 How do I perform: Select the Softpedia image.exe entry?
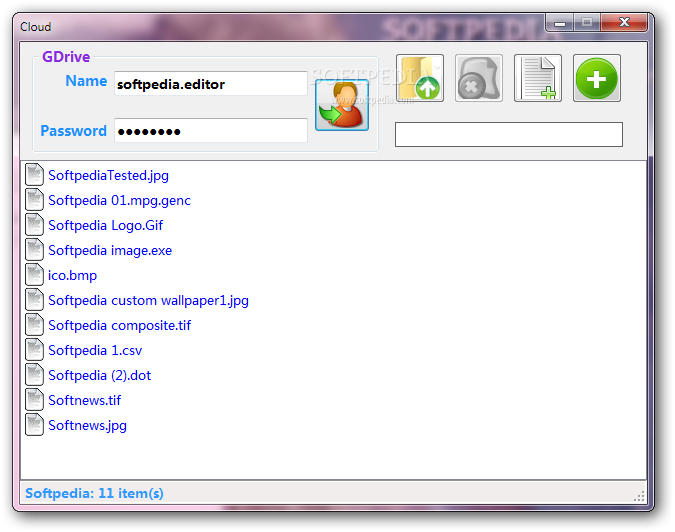click(x=110, y=250)
